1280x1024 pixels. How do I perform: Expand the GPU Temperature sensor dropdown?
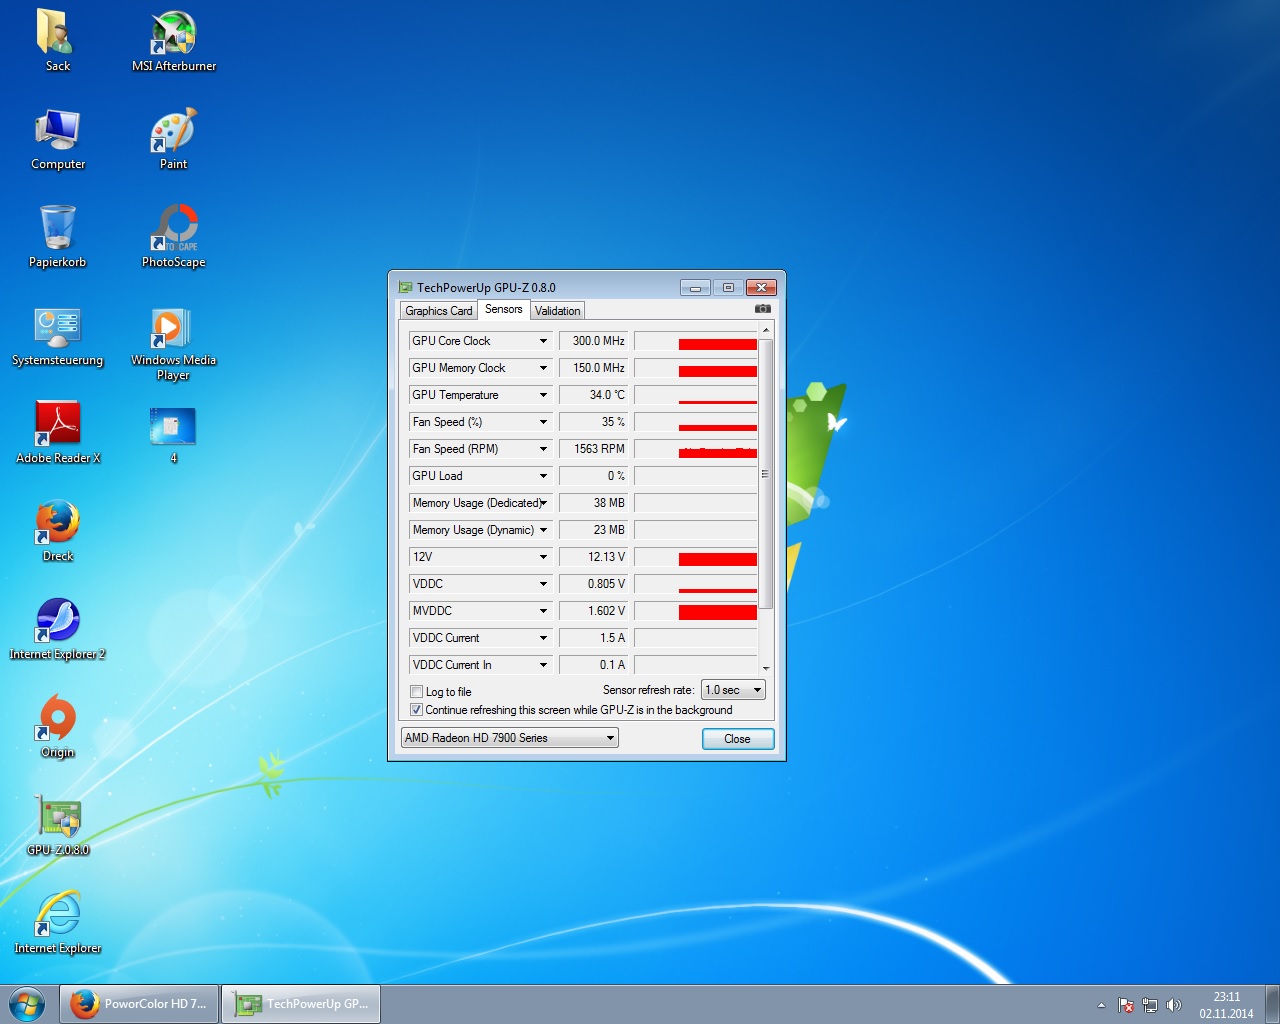(x=544, y=395)
